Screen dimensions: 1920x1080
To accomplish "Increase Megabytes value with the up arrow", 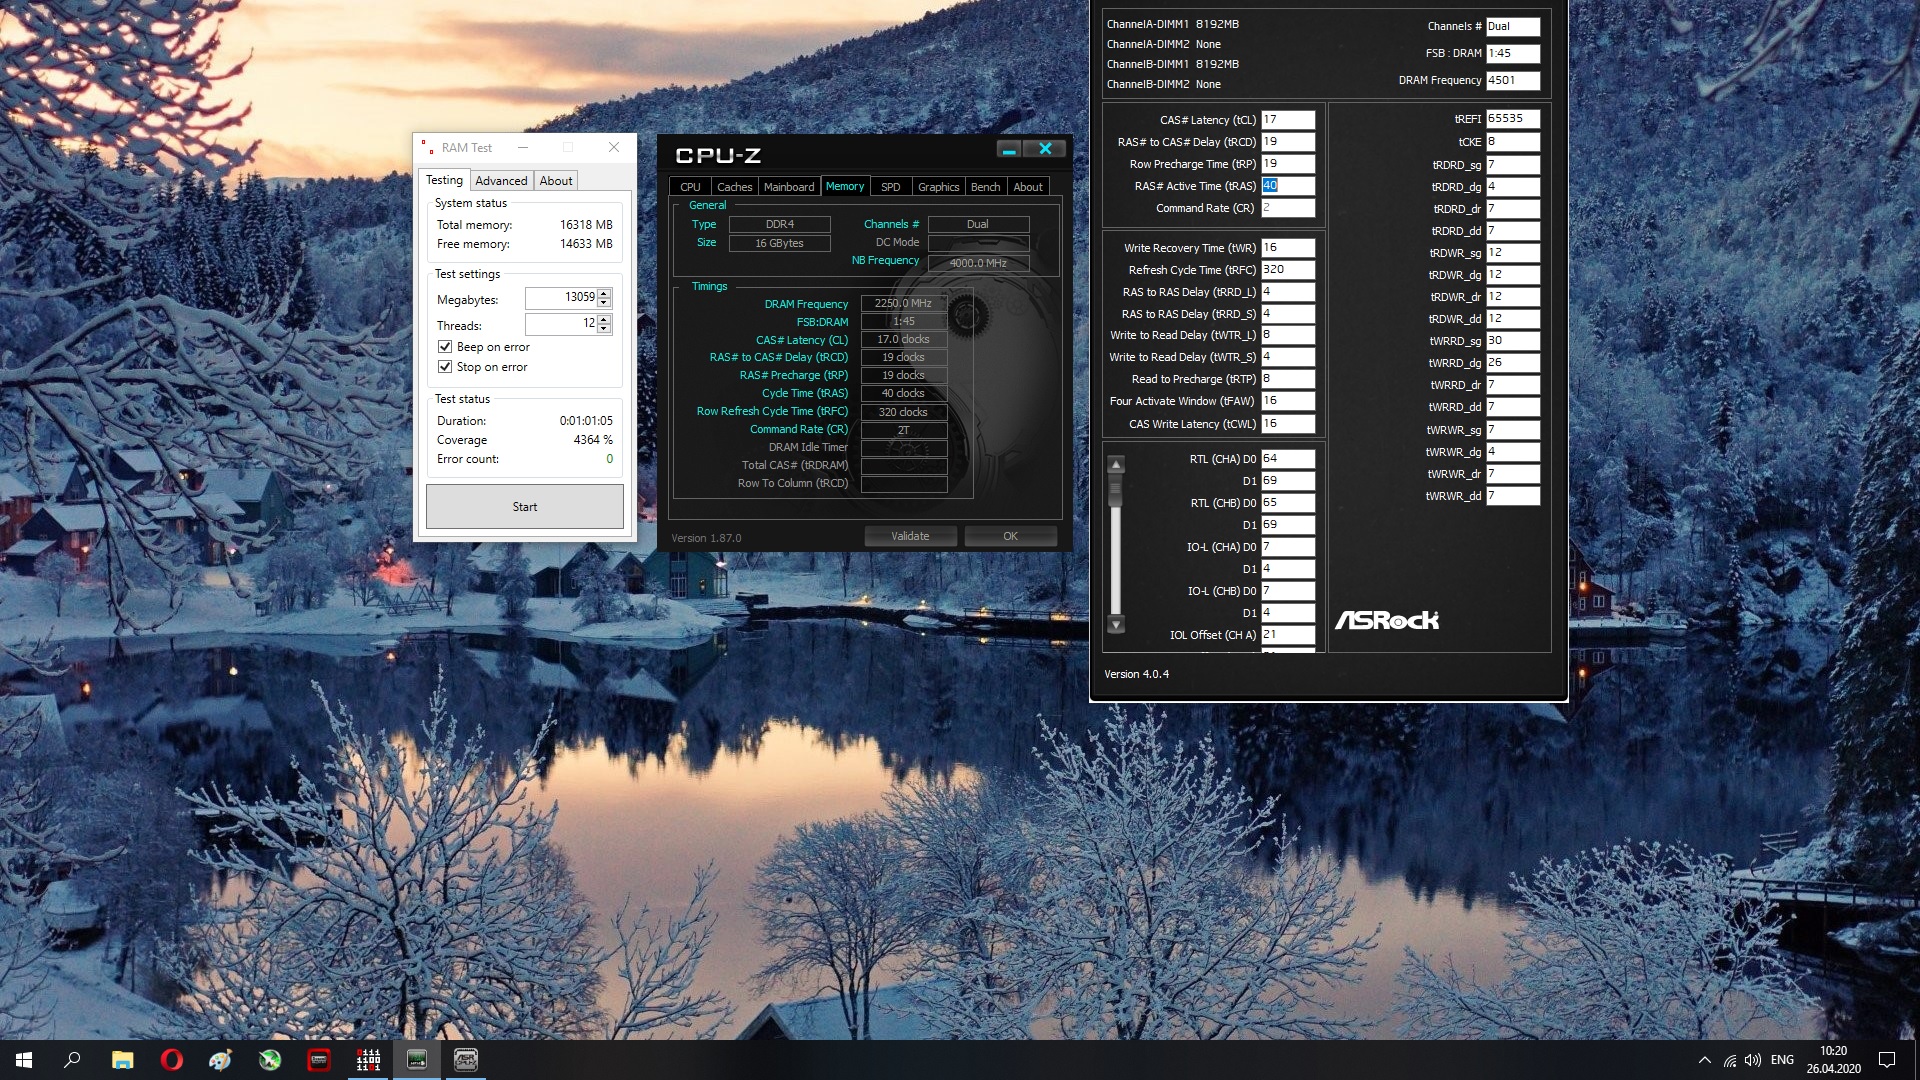I will (604, 293).
